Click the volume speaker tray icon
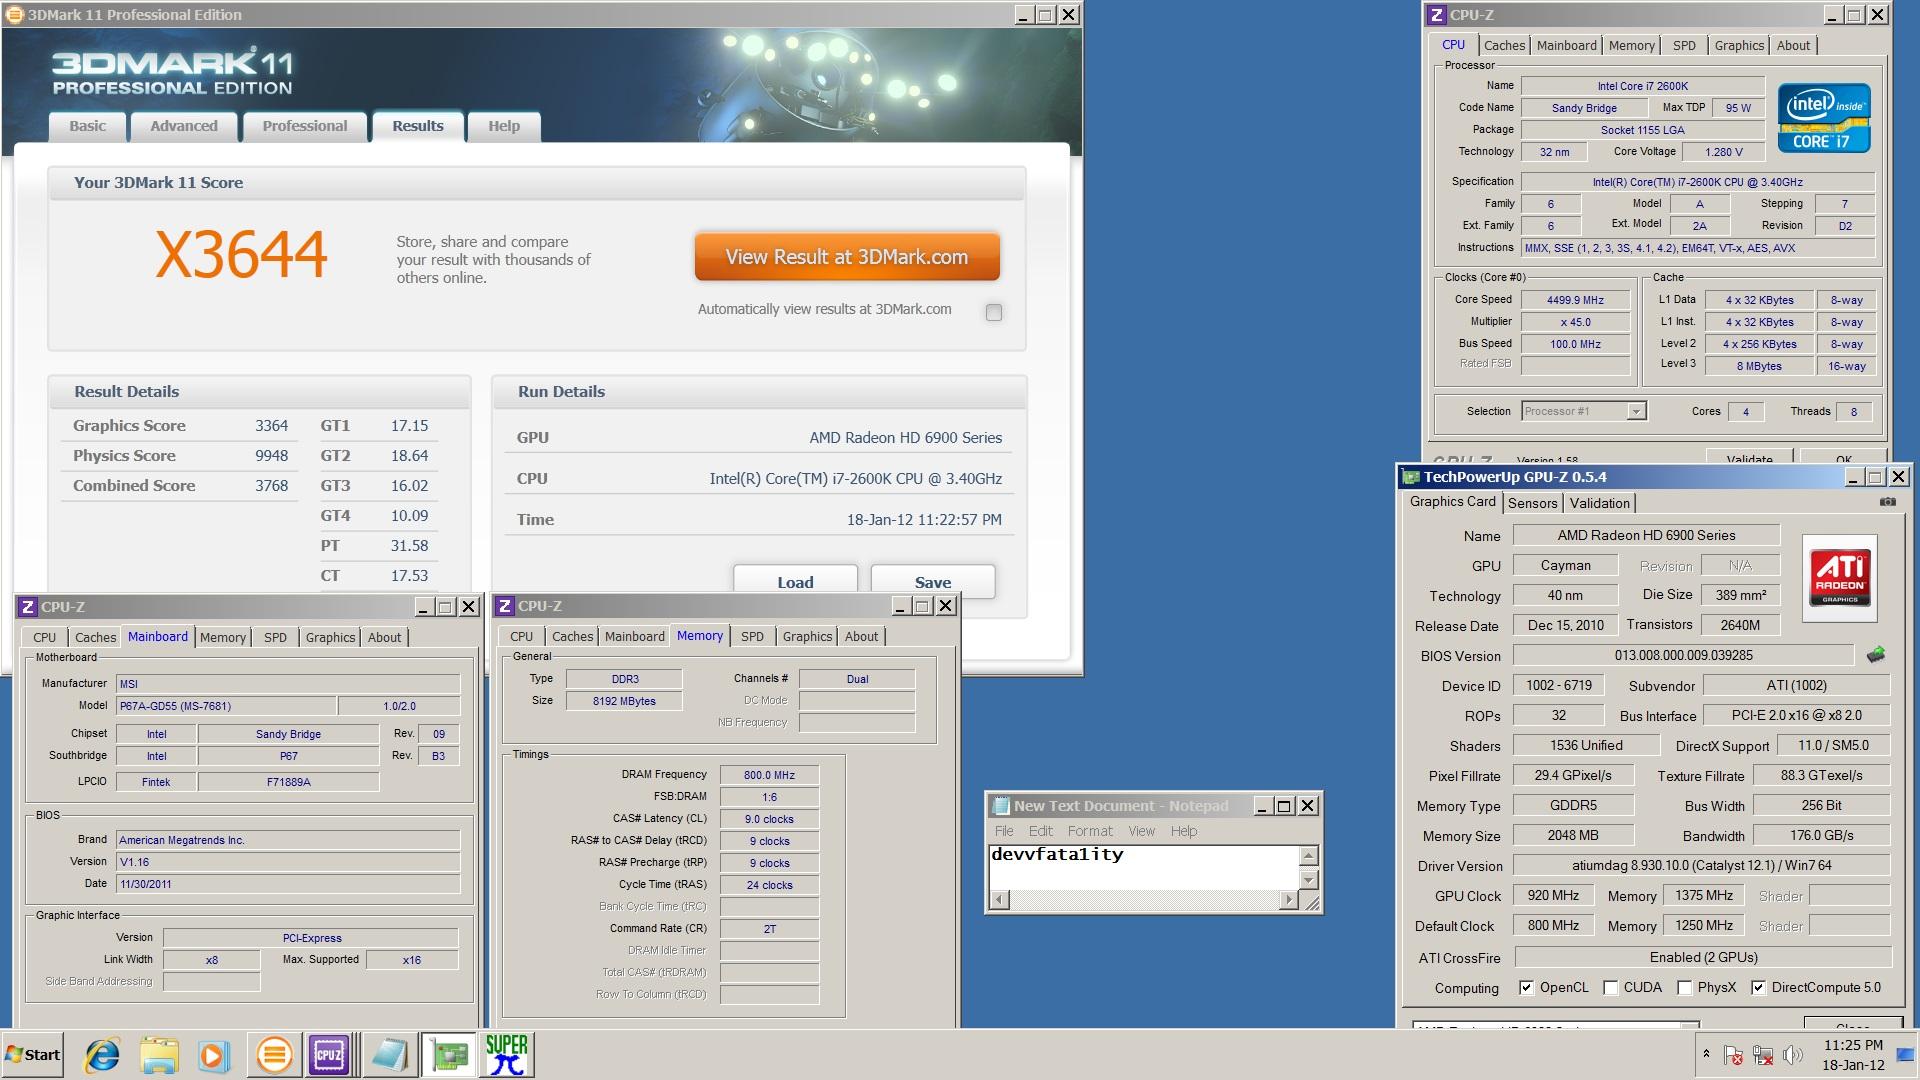Screen dimensions: 1920x1080 tap(1792, 1055)
